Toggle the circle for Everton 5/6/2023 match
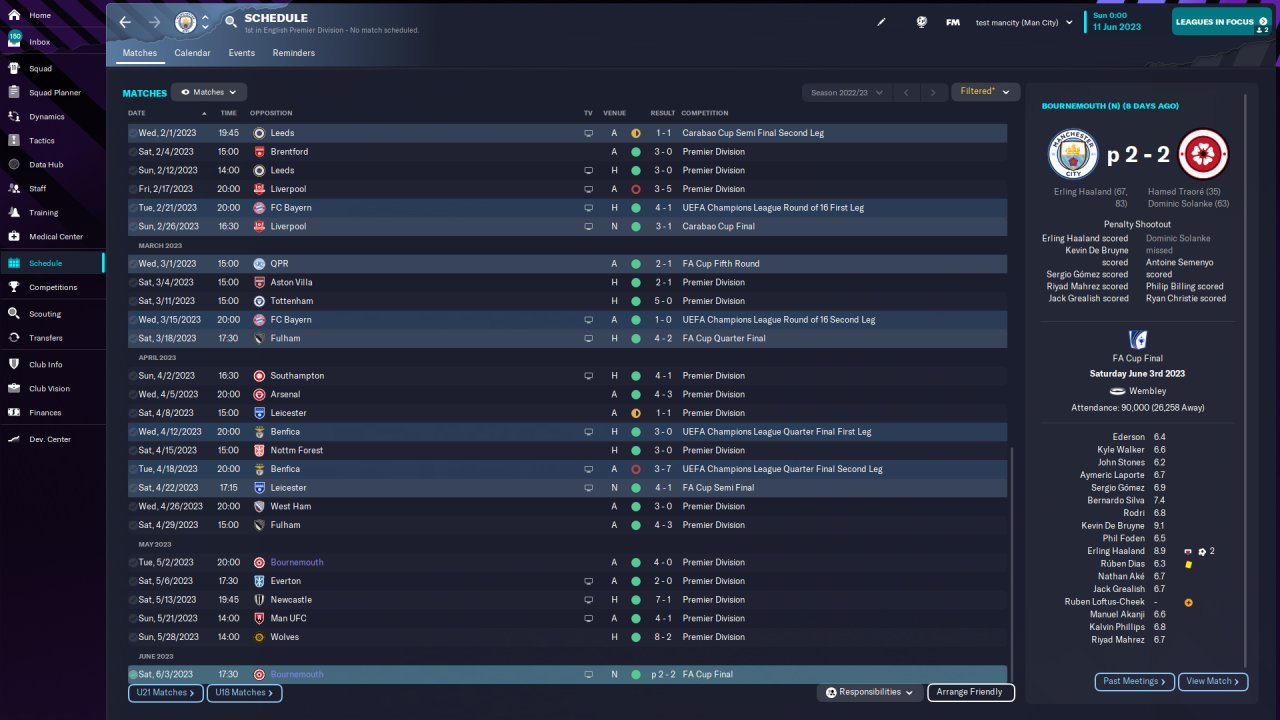1280x720 pixels. tap(134, 581)
